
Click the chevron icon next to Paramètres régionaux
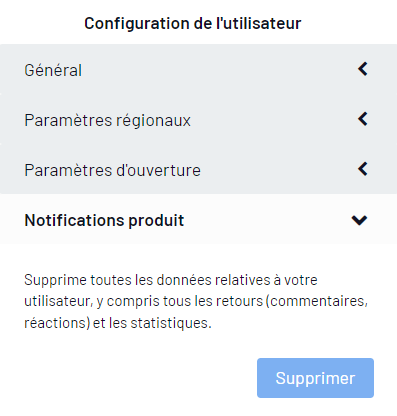point(363,119)
